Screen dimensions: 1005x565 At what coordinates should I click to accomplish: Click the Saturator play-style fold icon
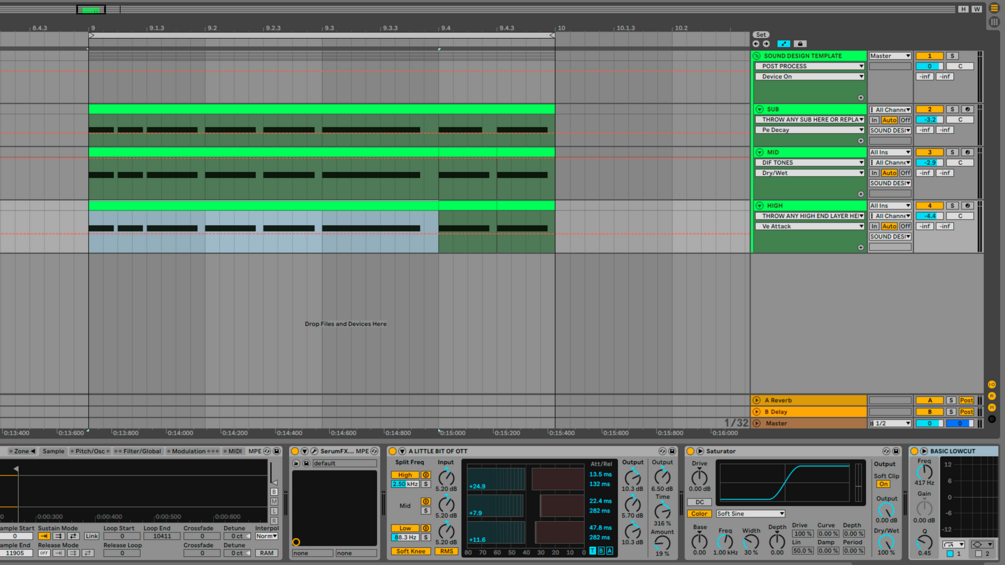point(700,452)
